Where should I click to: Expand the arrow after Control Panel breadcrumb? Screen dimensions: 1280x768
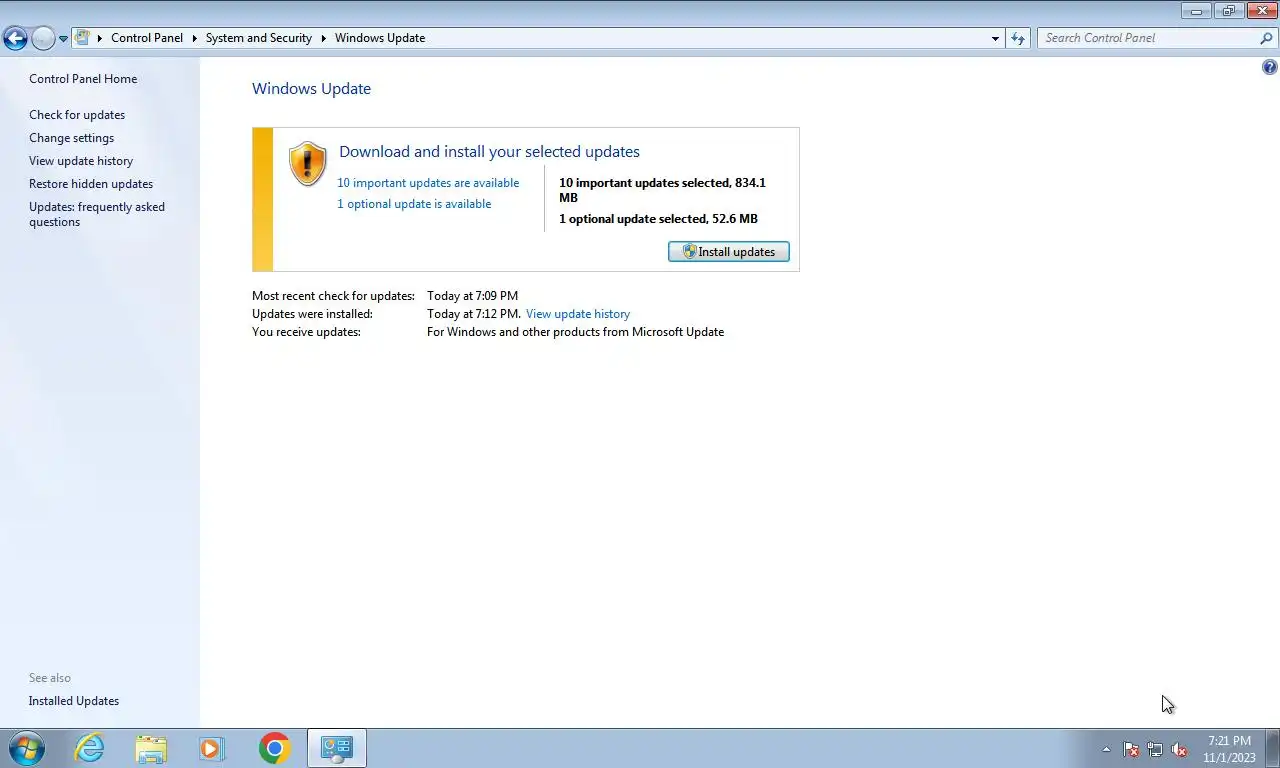pos(194,38)
